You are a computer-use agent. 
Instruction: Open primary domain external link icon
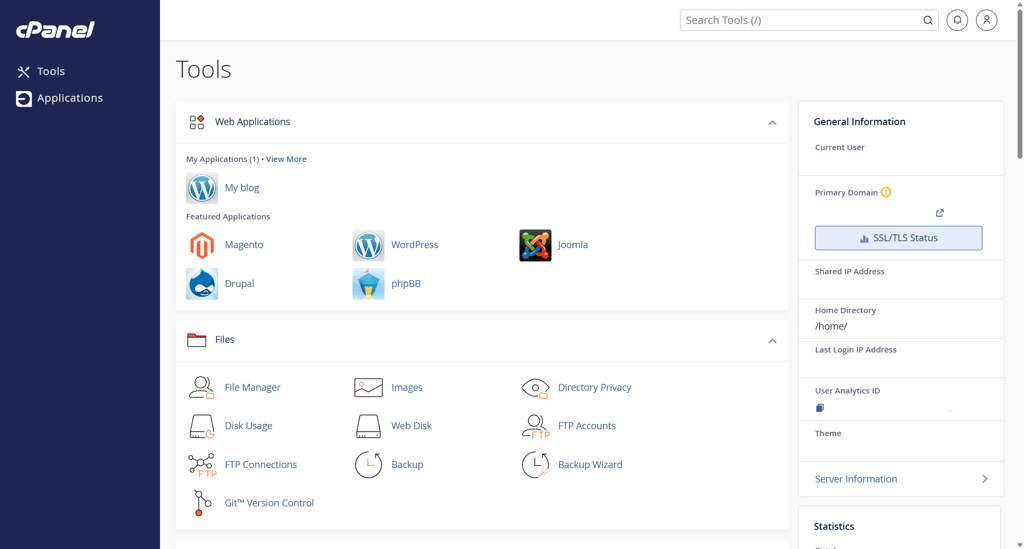tap(939, 213)
